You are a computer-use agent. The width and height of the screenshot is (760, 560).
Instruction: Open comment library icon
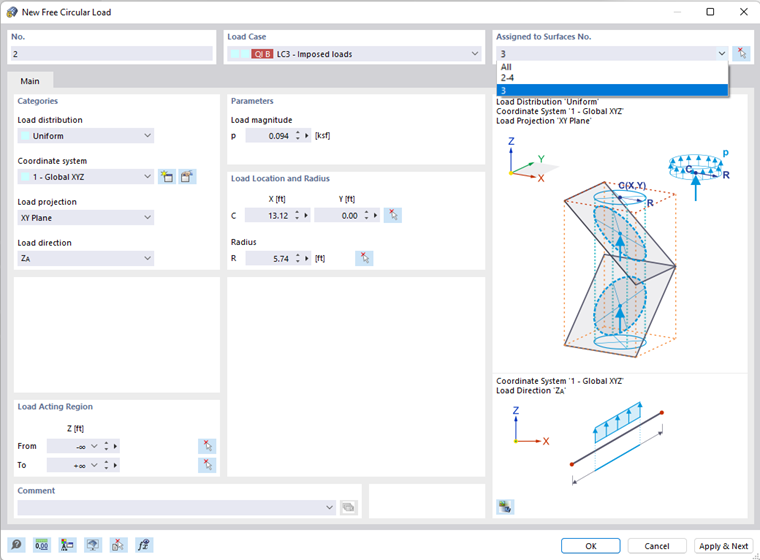[348, 508]
